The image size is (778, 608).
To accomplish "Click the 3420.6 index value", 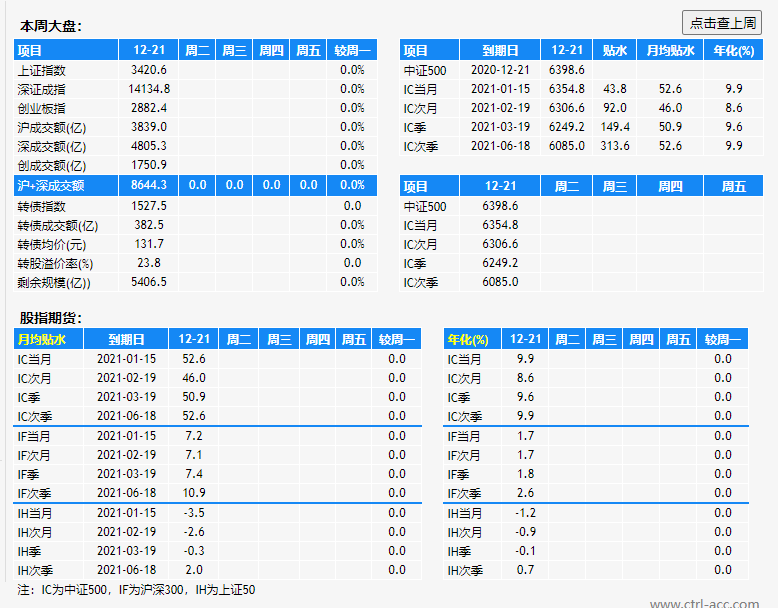I will 149,70.
